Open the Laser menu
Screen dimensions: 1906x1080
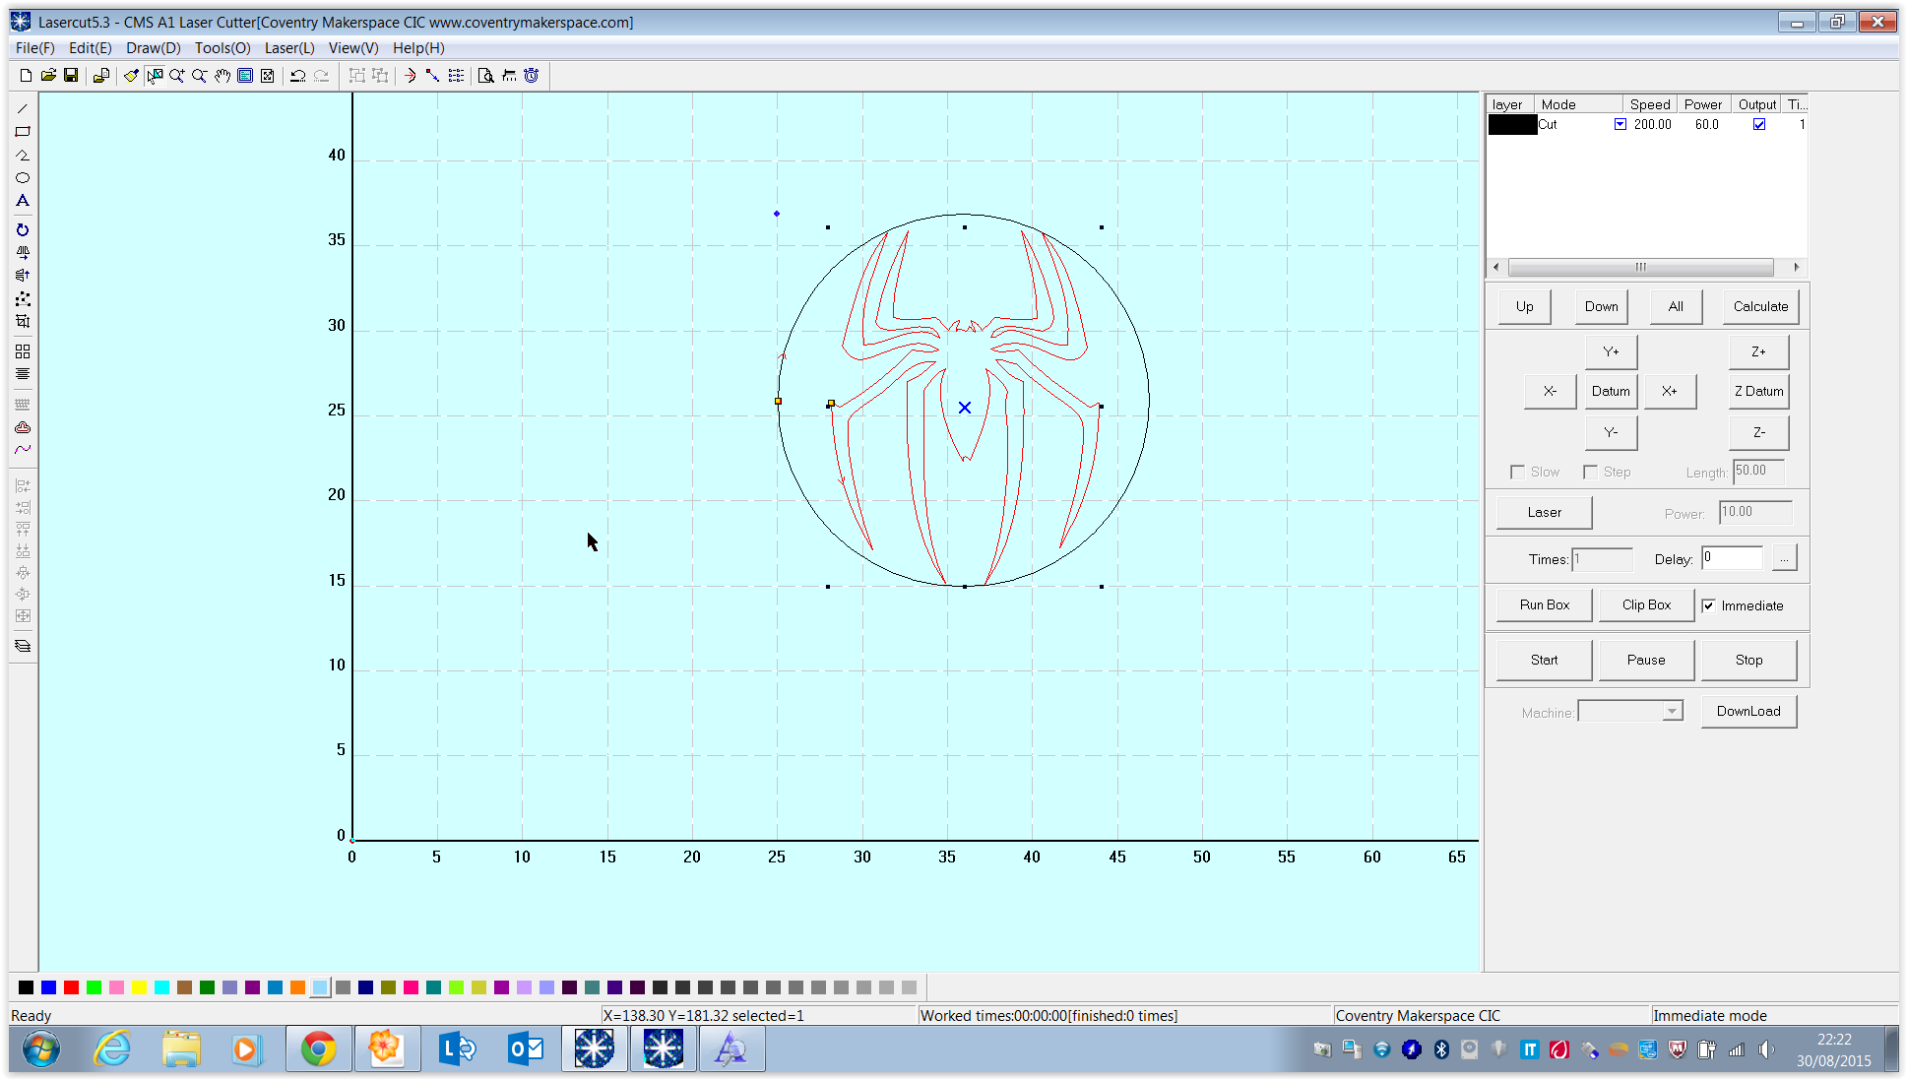288,47
